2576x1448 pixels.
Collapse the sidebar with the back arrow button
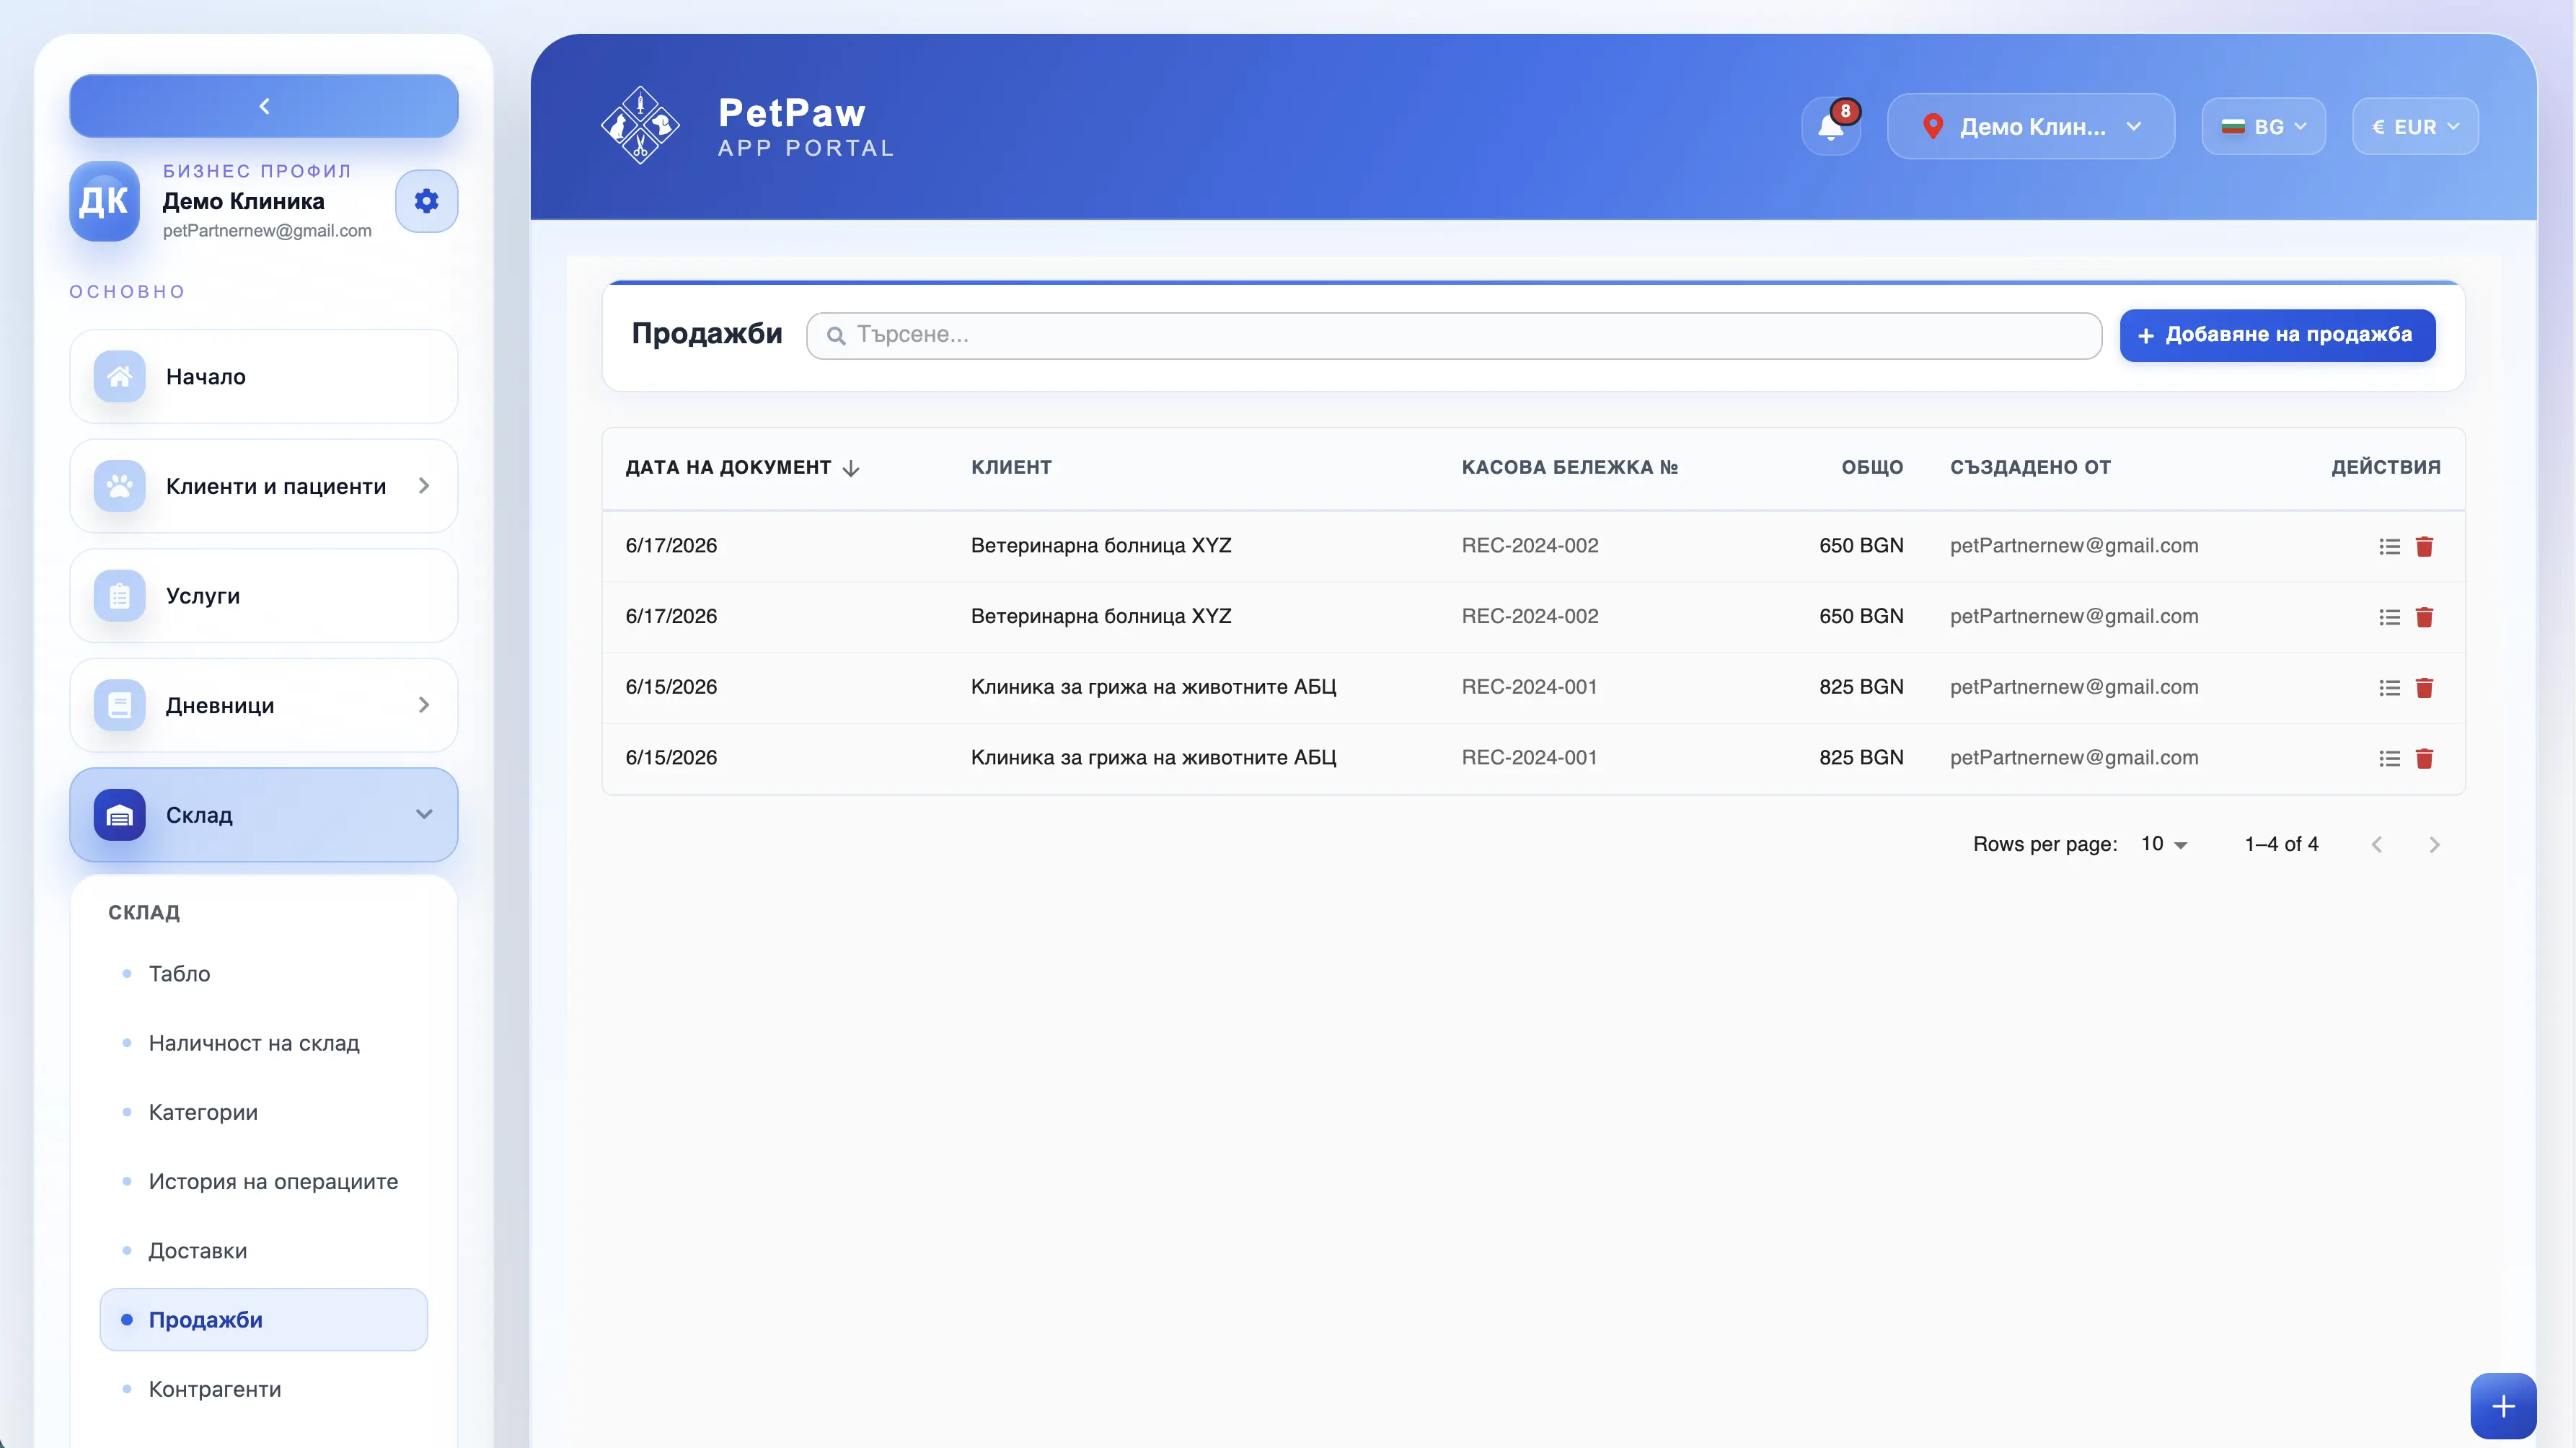point(264,106)
